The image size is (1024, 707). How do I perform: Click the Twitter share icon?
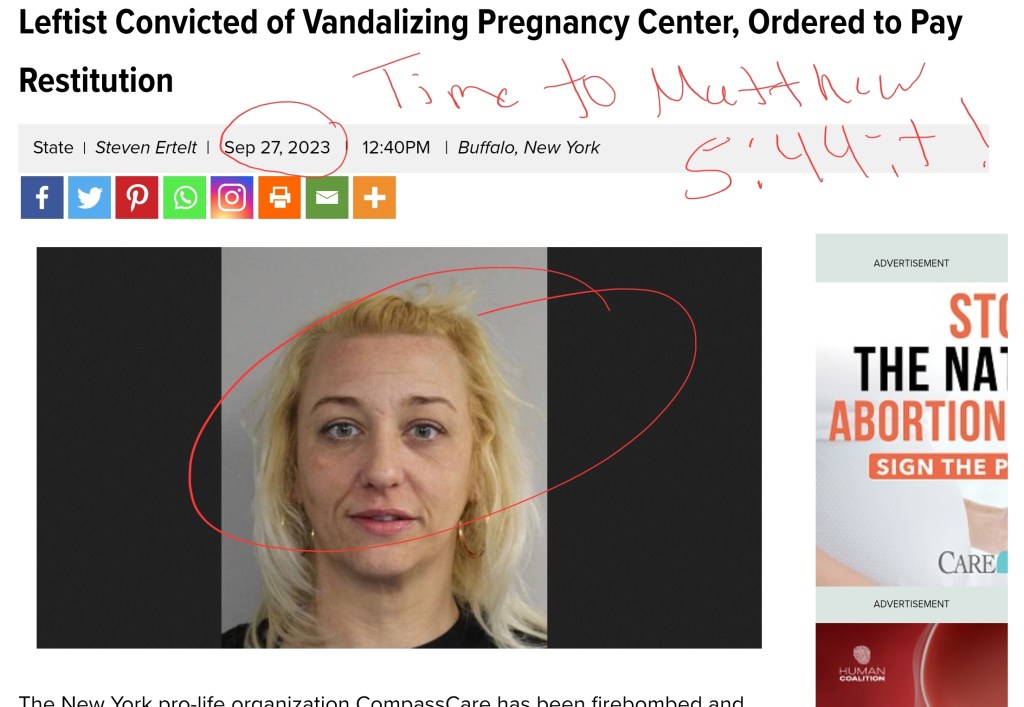pos(89,197)
